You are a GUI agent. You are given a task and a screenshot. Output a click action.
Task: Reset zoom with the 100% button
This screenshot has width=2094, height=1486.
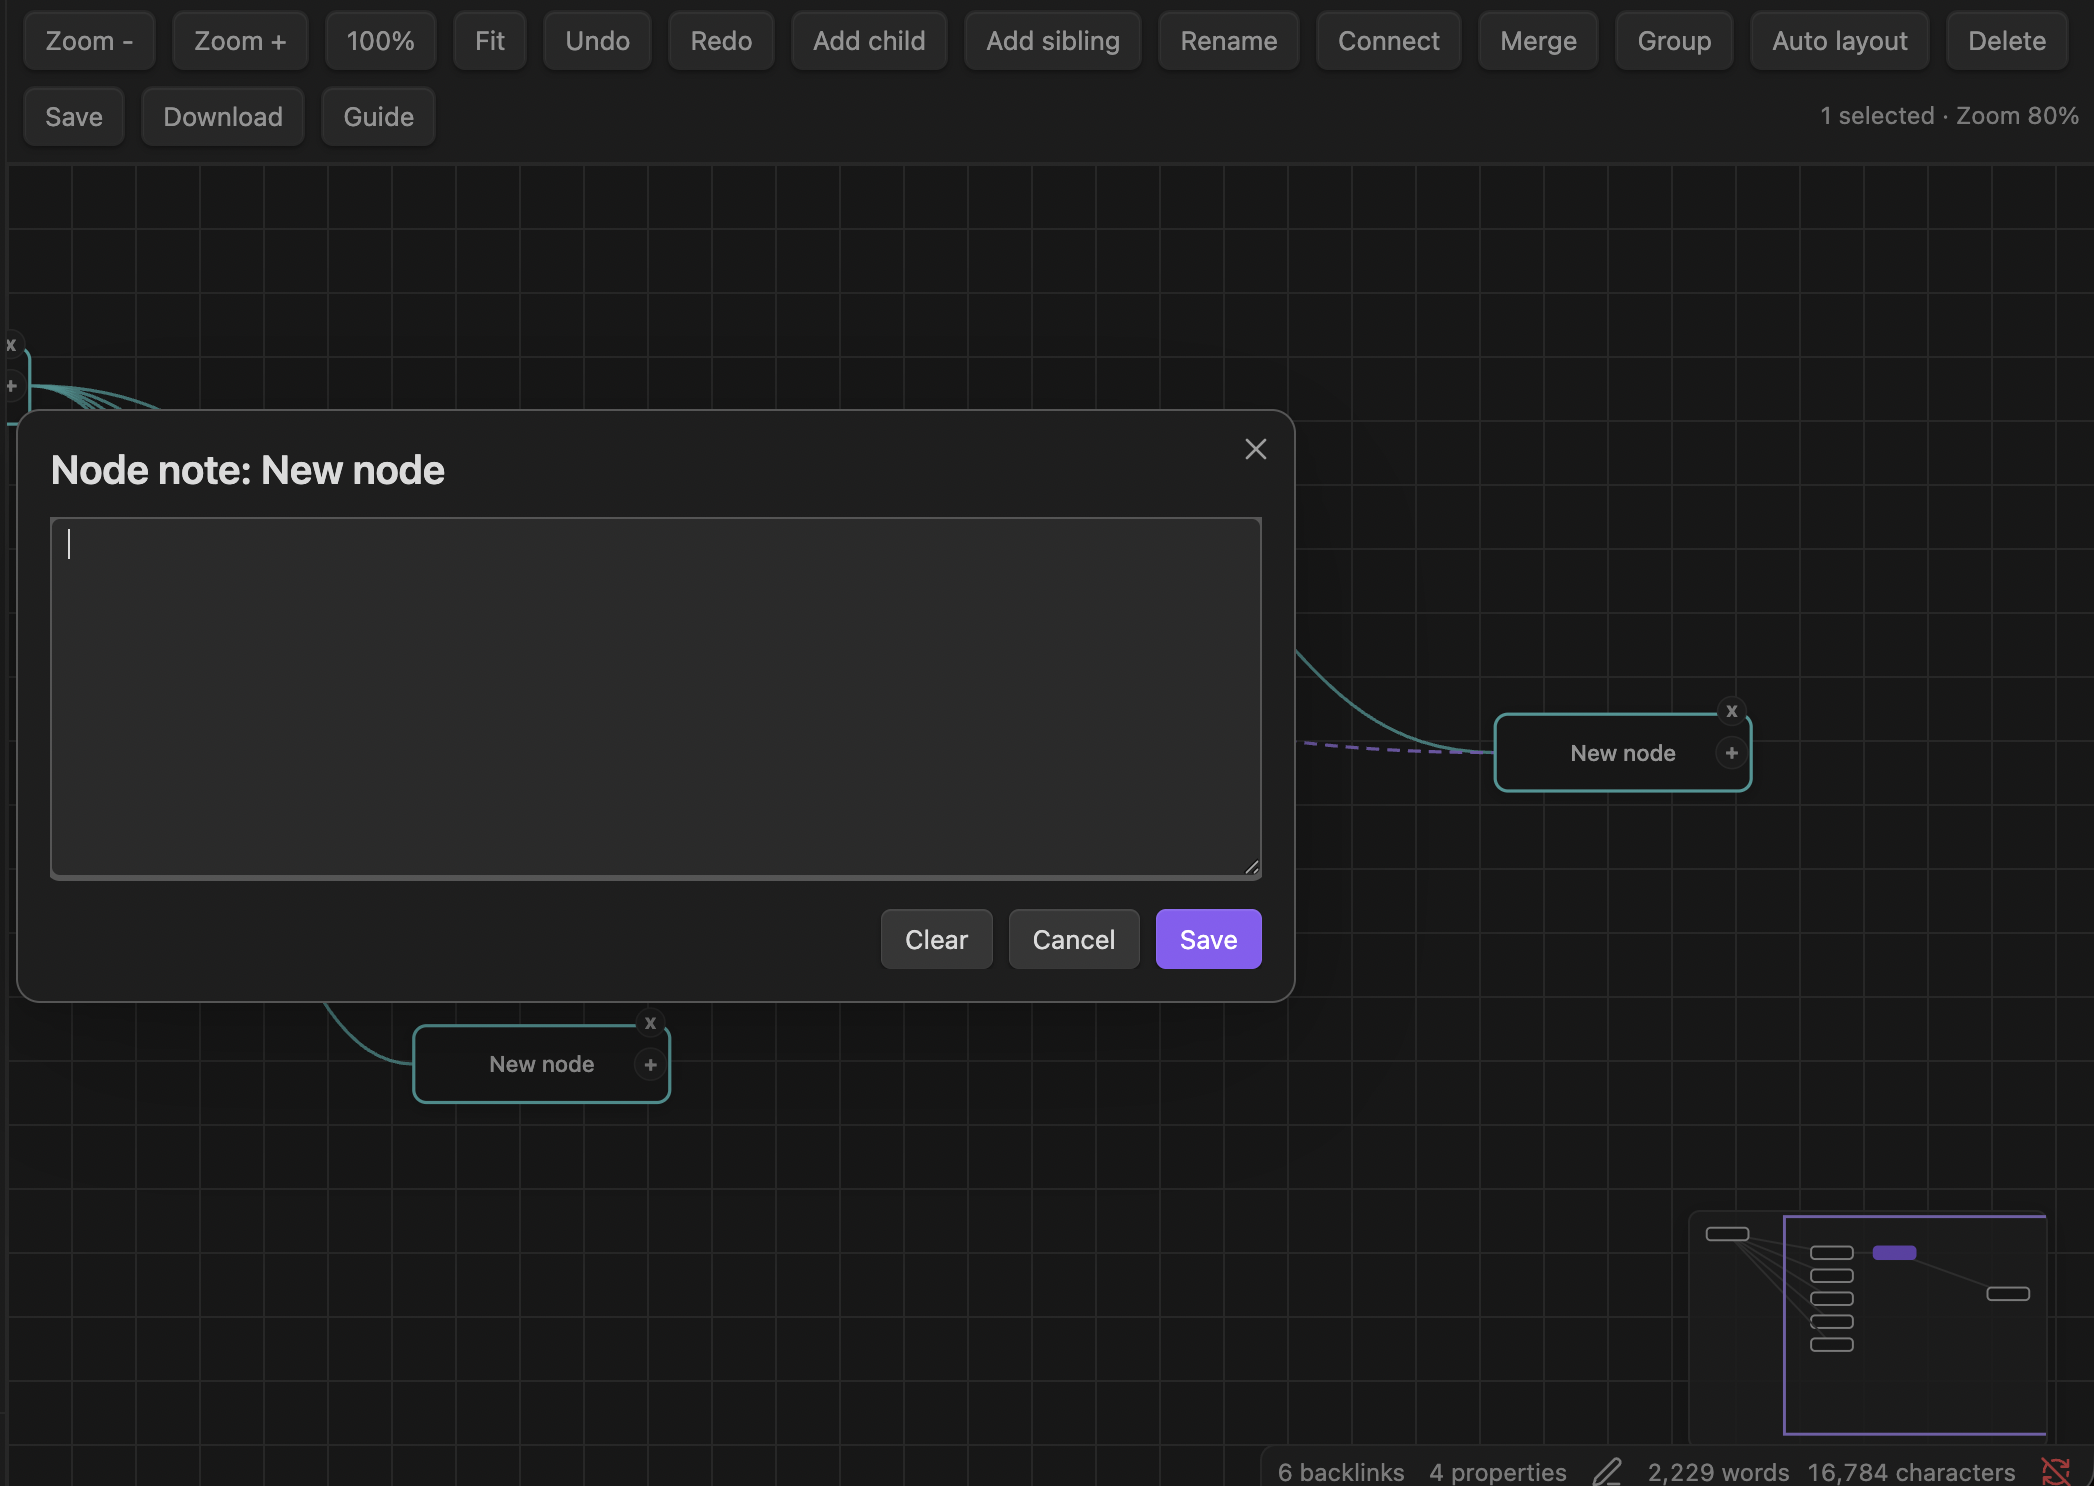point(380,41)
